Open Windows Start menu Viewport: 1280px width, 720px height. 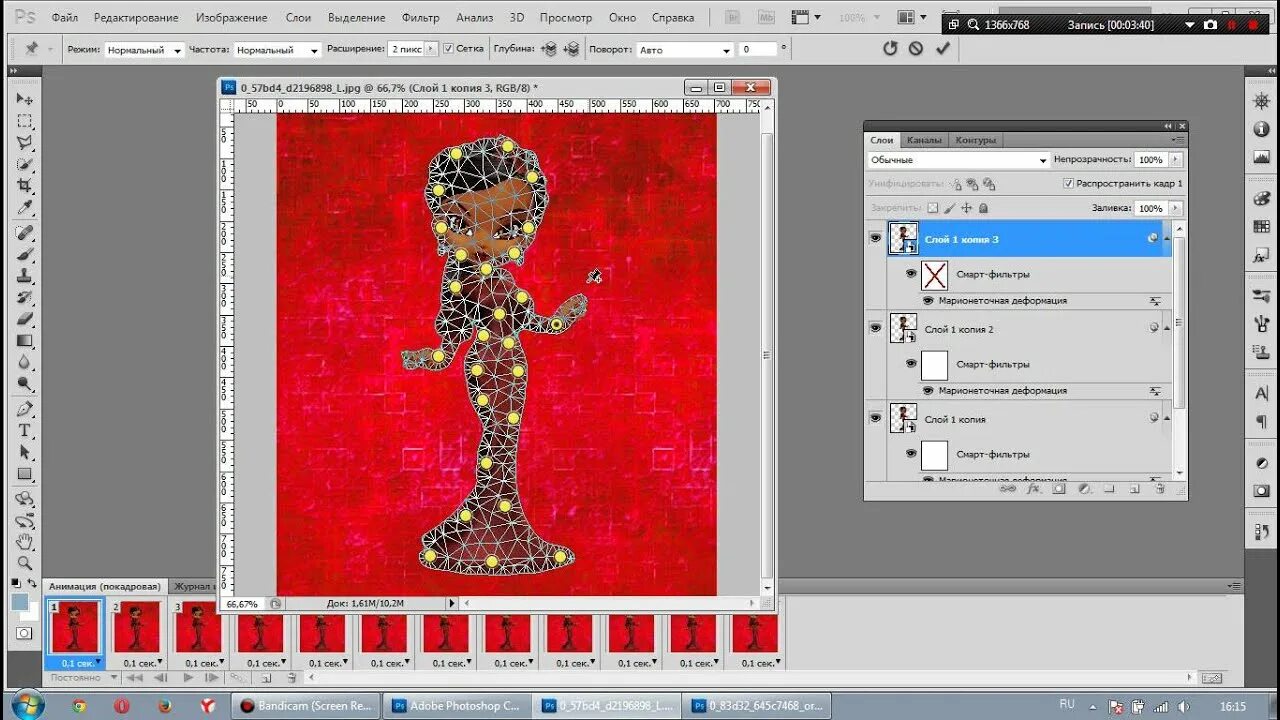point(28,704)
